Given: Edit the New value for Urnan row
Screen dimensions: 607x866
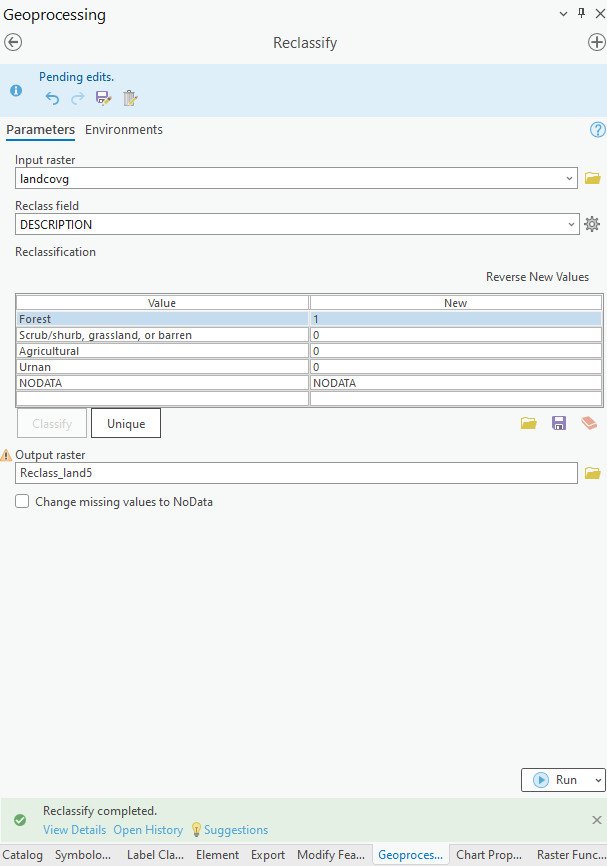Looking at the screenshot, I should (x=456, y=367).
